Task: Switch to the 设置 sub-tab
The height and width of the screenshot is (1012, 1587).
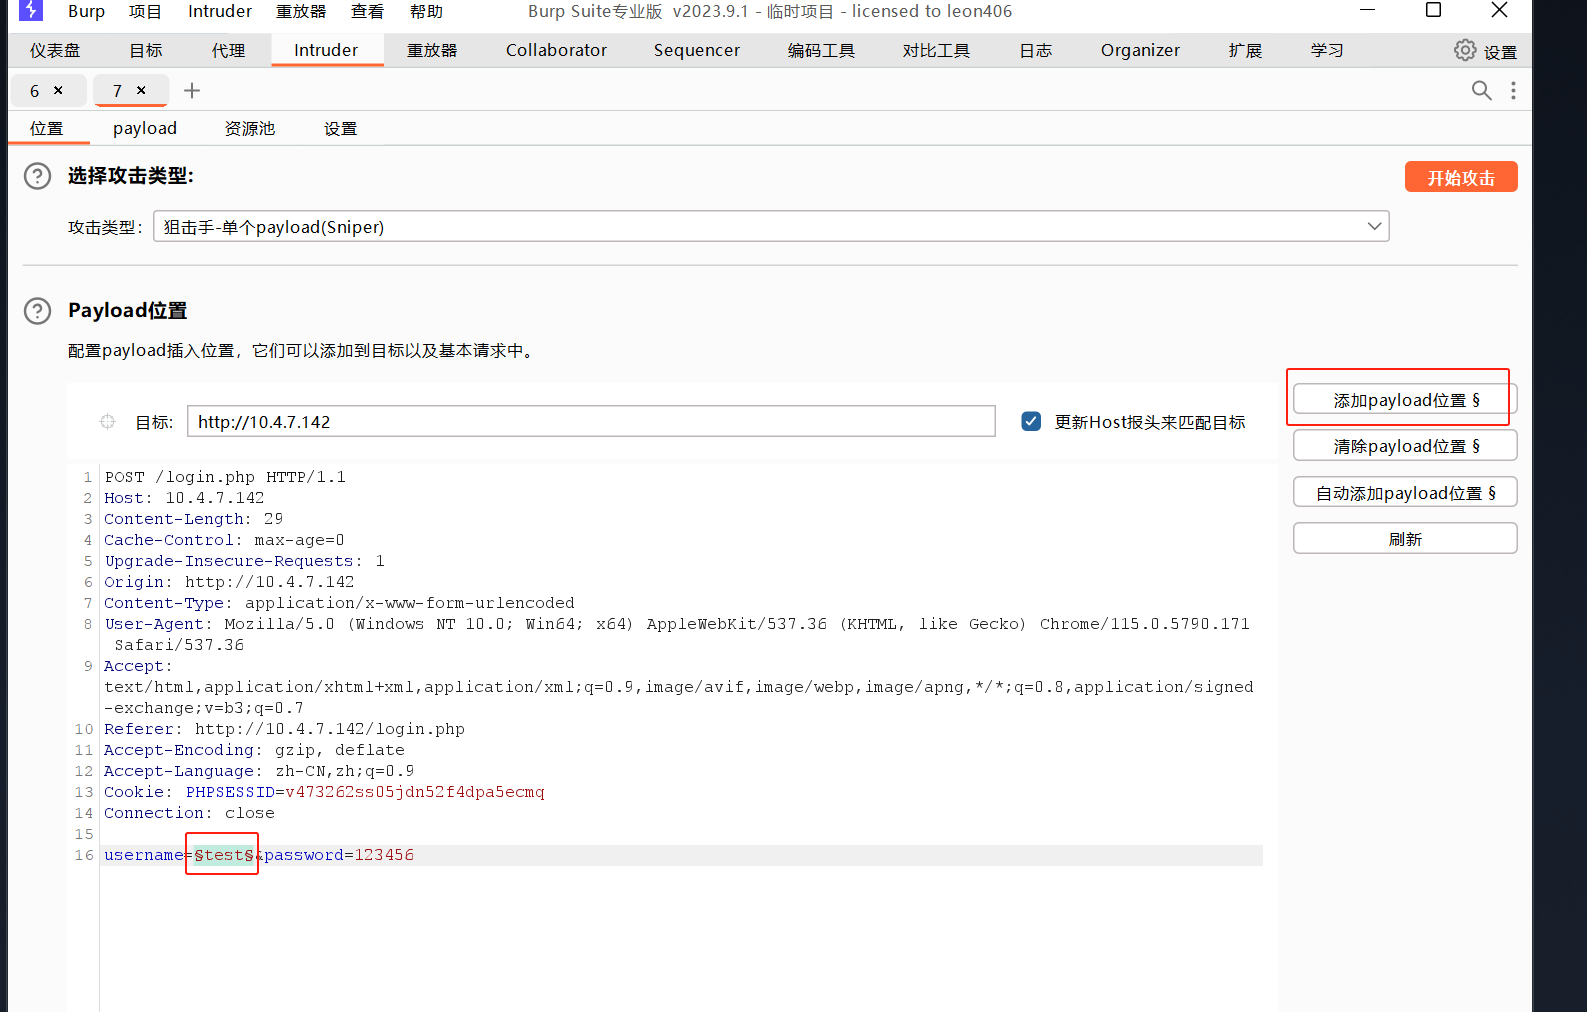Action: (340, 128)
